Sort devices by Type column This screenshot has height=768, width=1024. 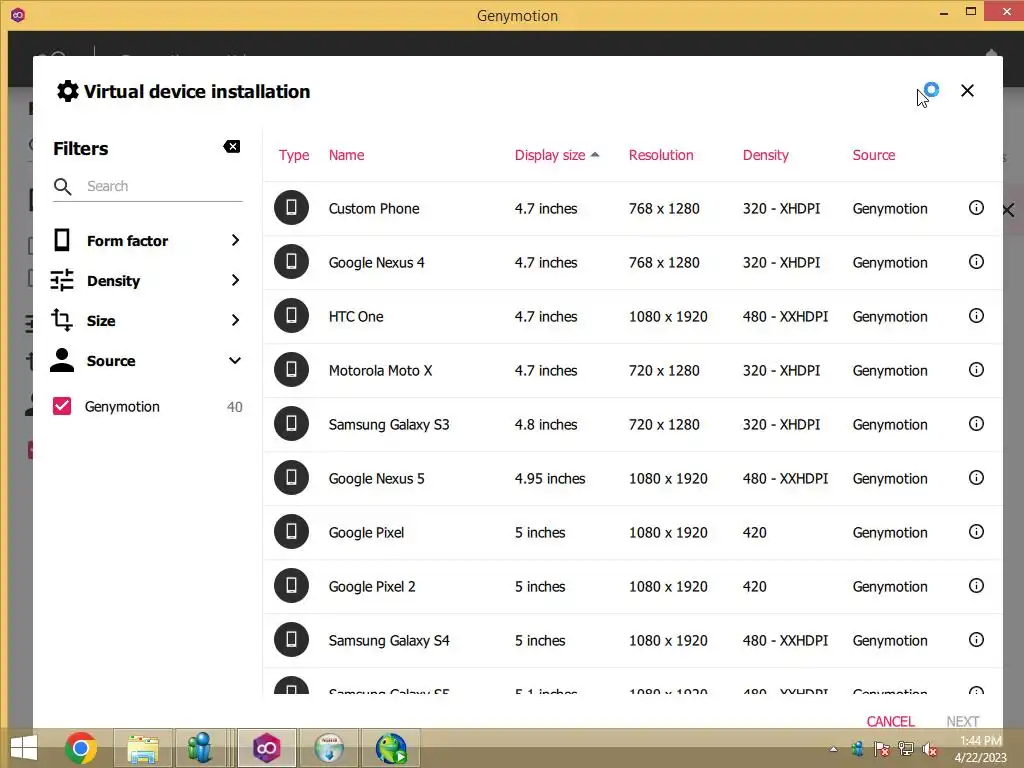294,155
